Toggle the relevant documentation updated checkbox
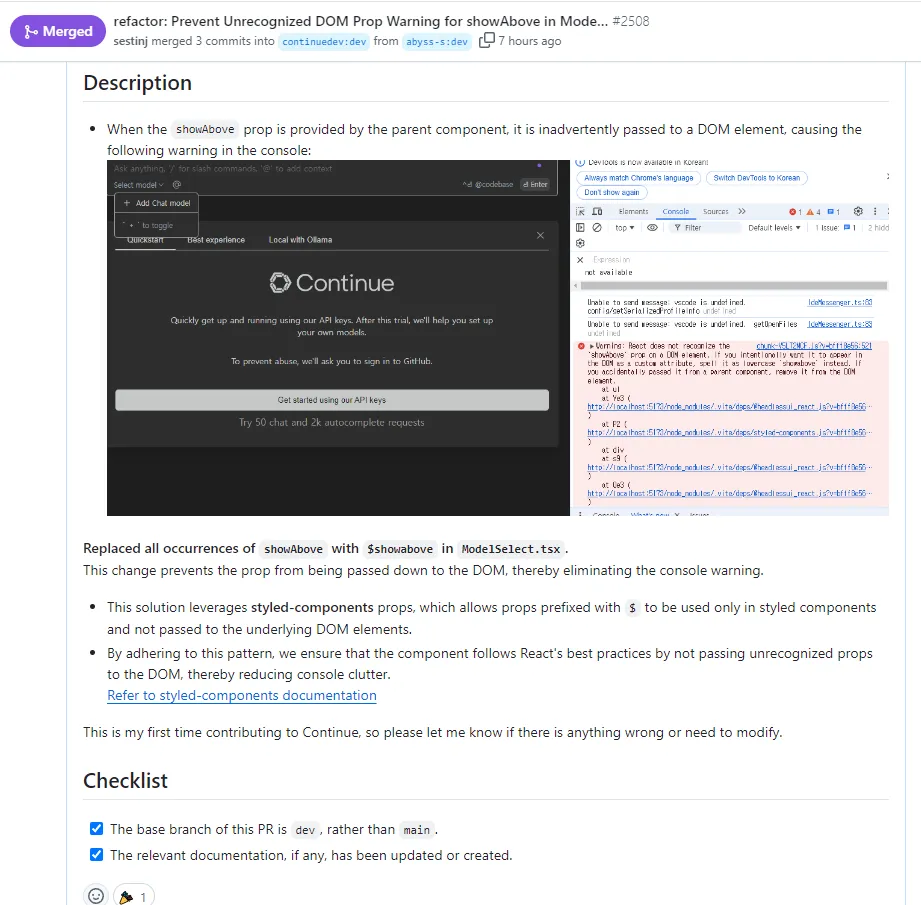 [x=96, y=854]
